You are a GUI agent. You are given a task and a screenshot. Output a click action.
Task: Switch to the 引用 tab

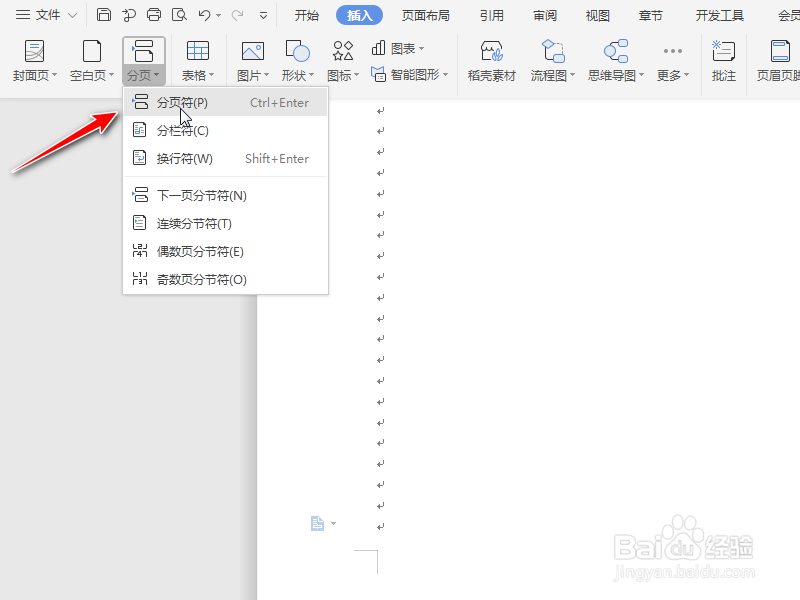492,15
